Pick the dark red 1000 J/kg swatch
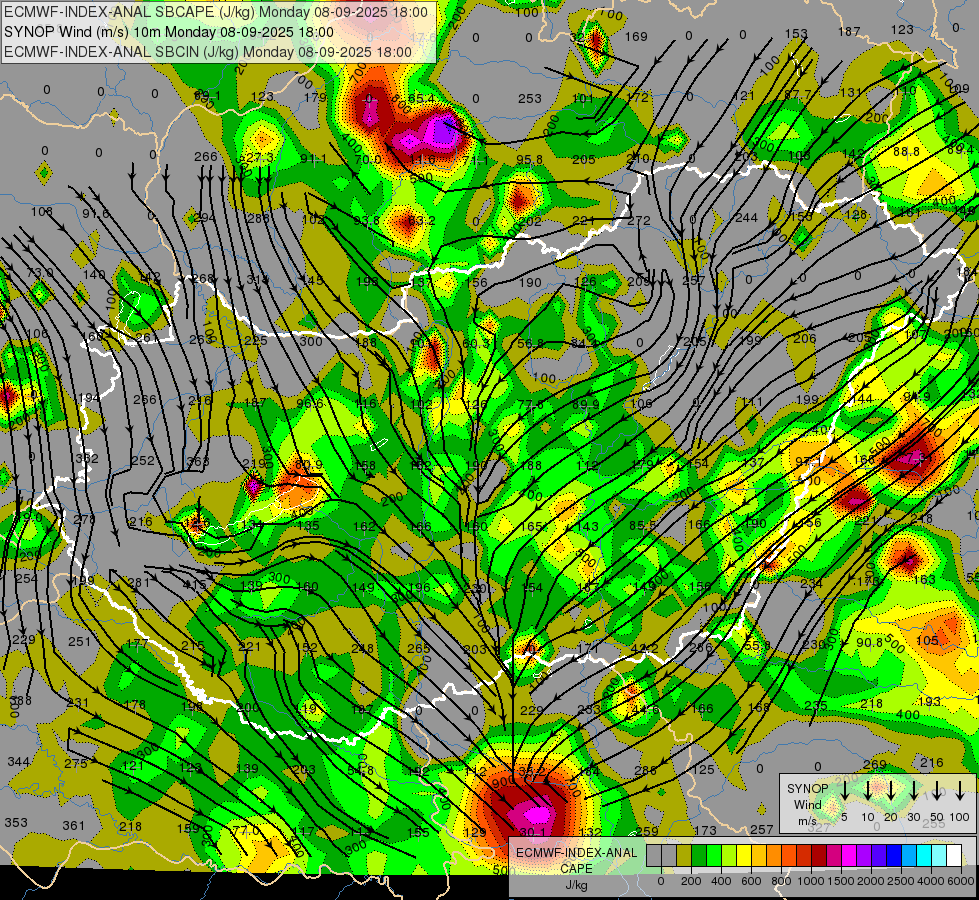The height and width of the screenshot is (900, 979). click(x=819, y=856)
